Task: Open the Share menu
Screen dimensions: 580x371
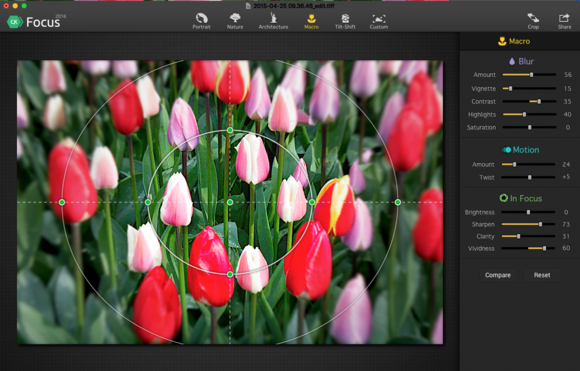Action: point(564,21)
